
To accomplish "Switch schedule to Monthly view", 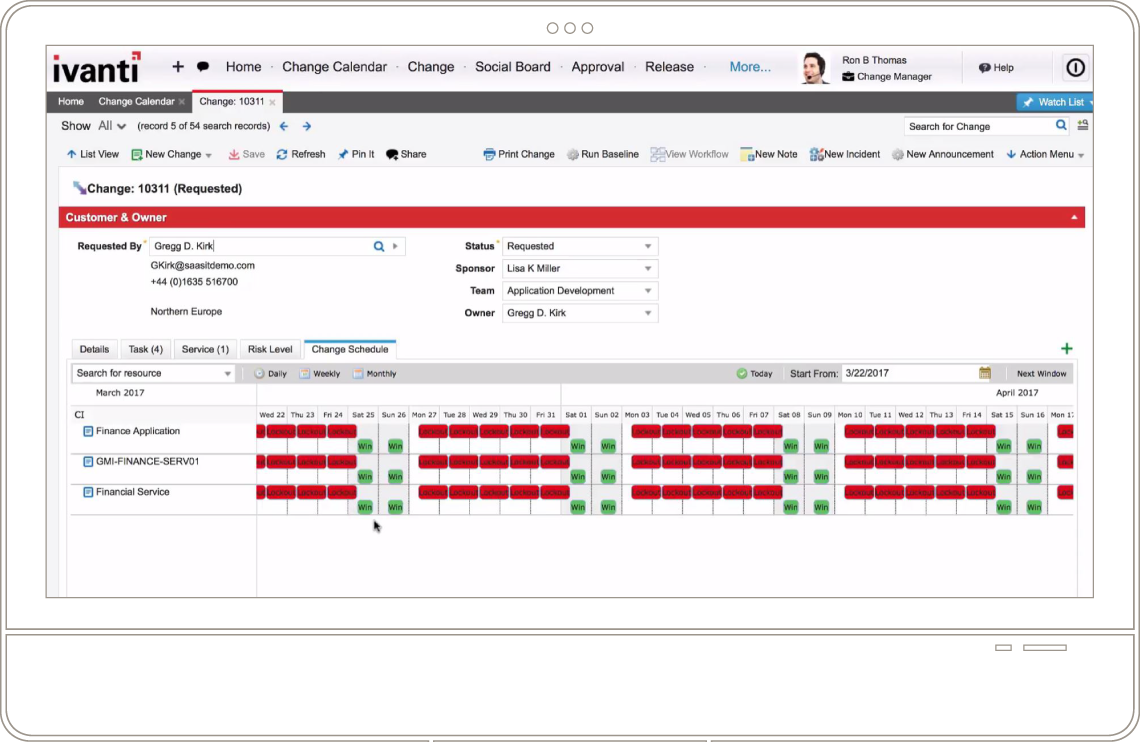I will coord(374,374).
